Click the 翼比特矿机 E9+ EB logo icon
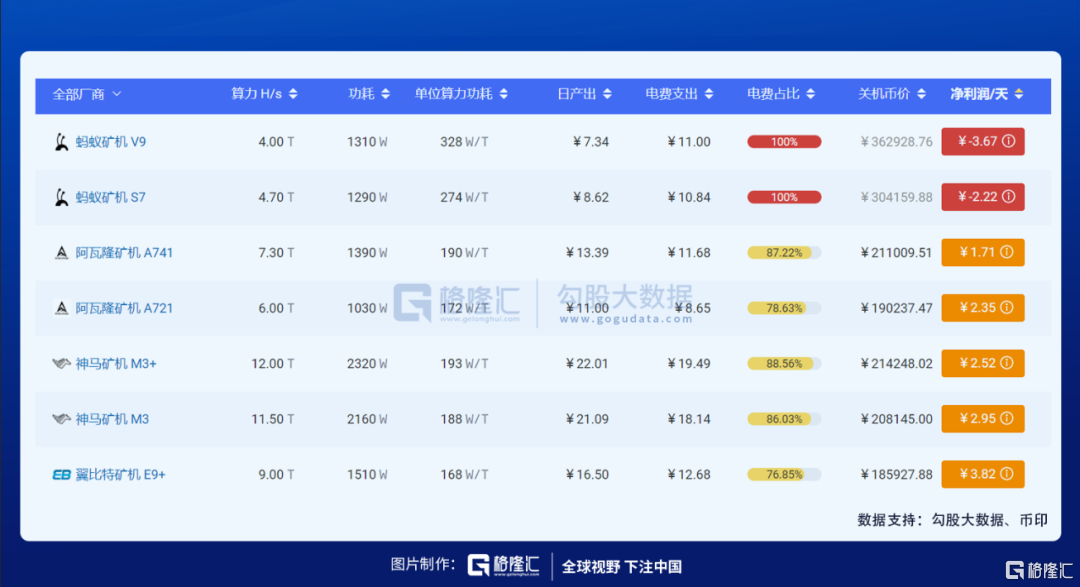This screenshot has width=1080, height=587. coord(61,475)
